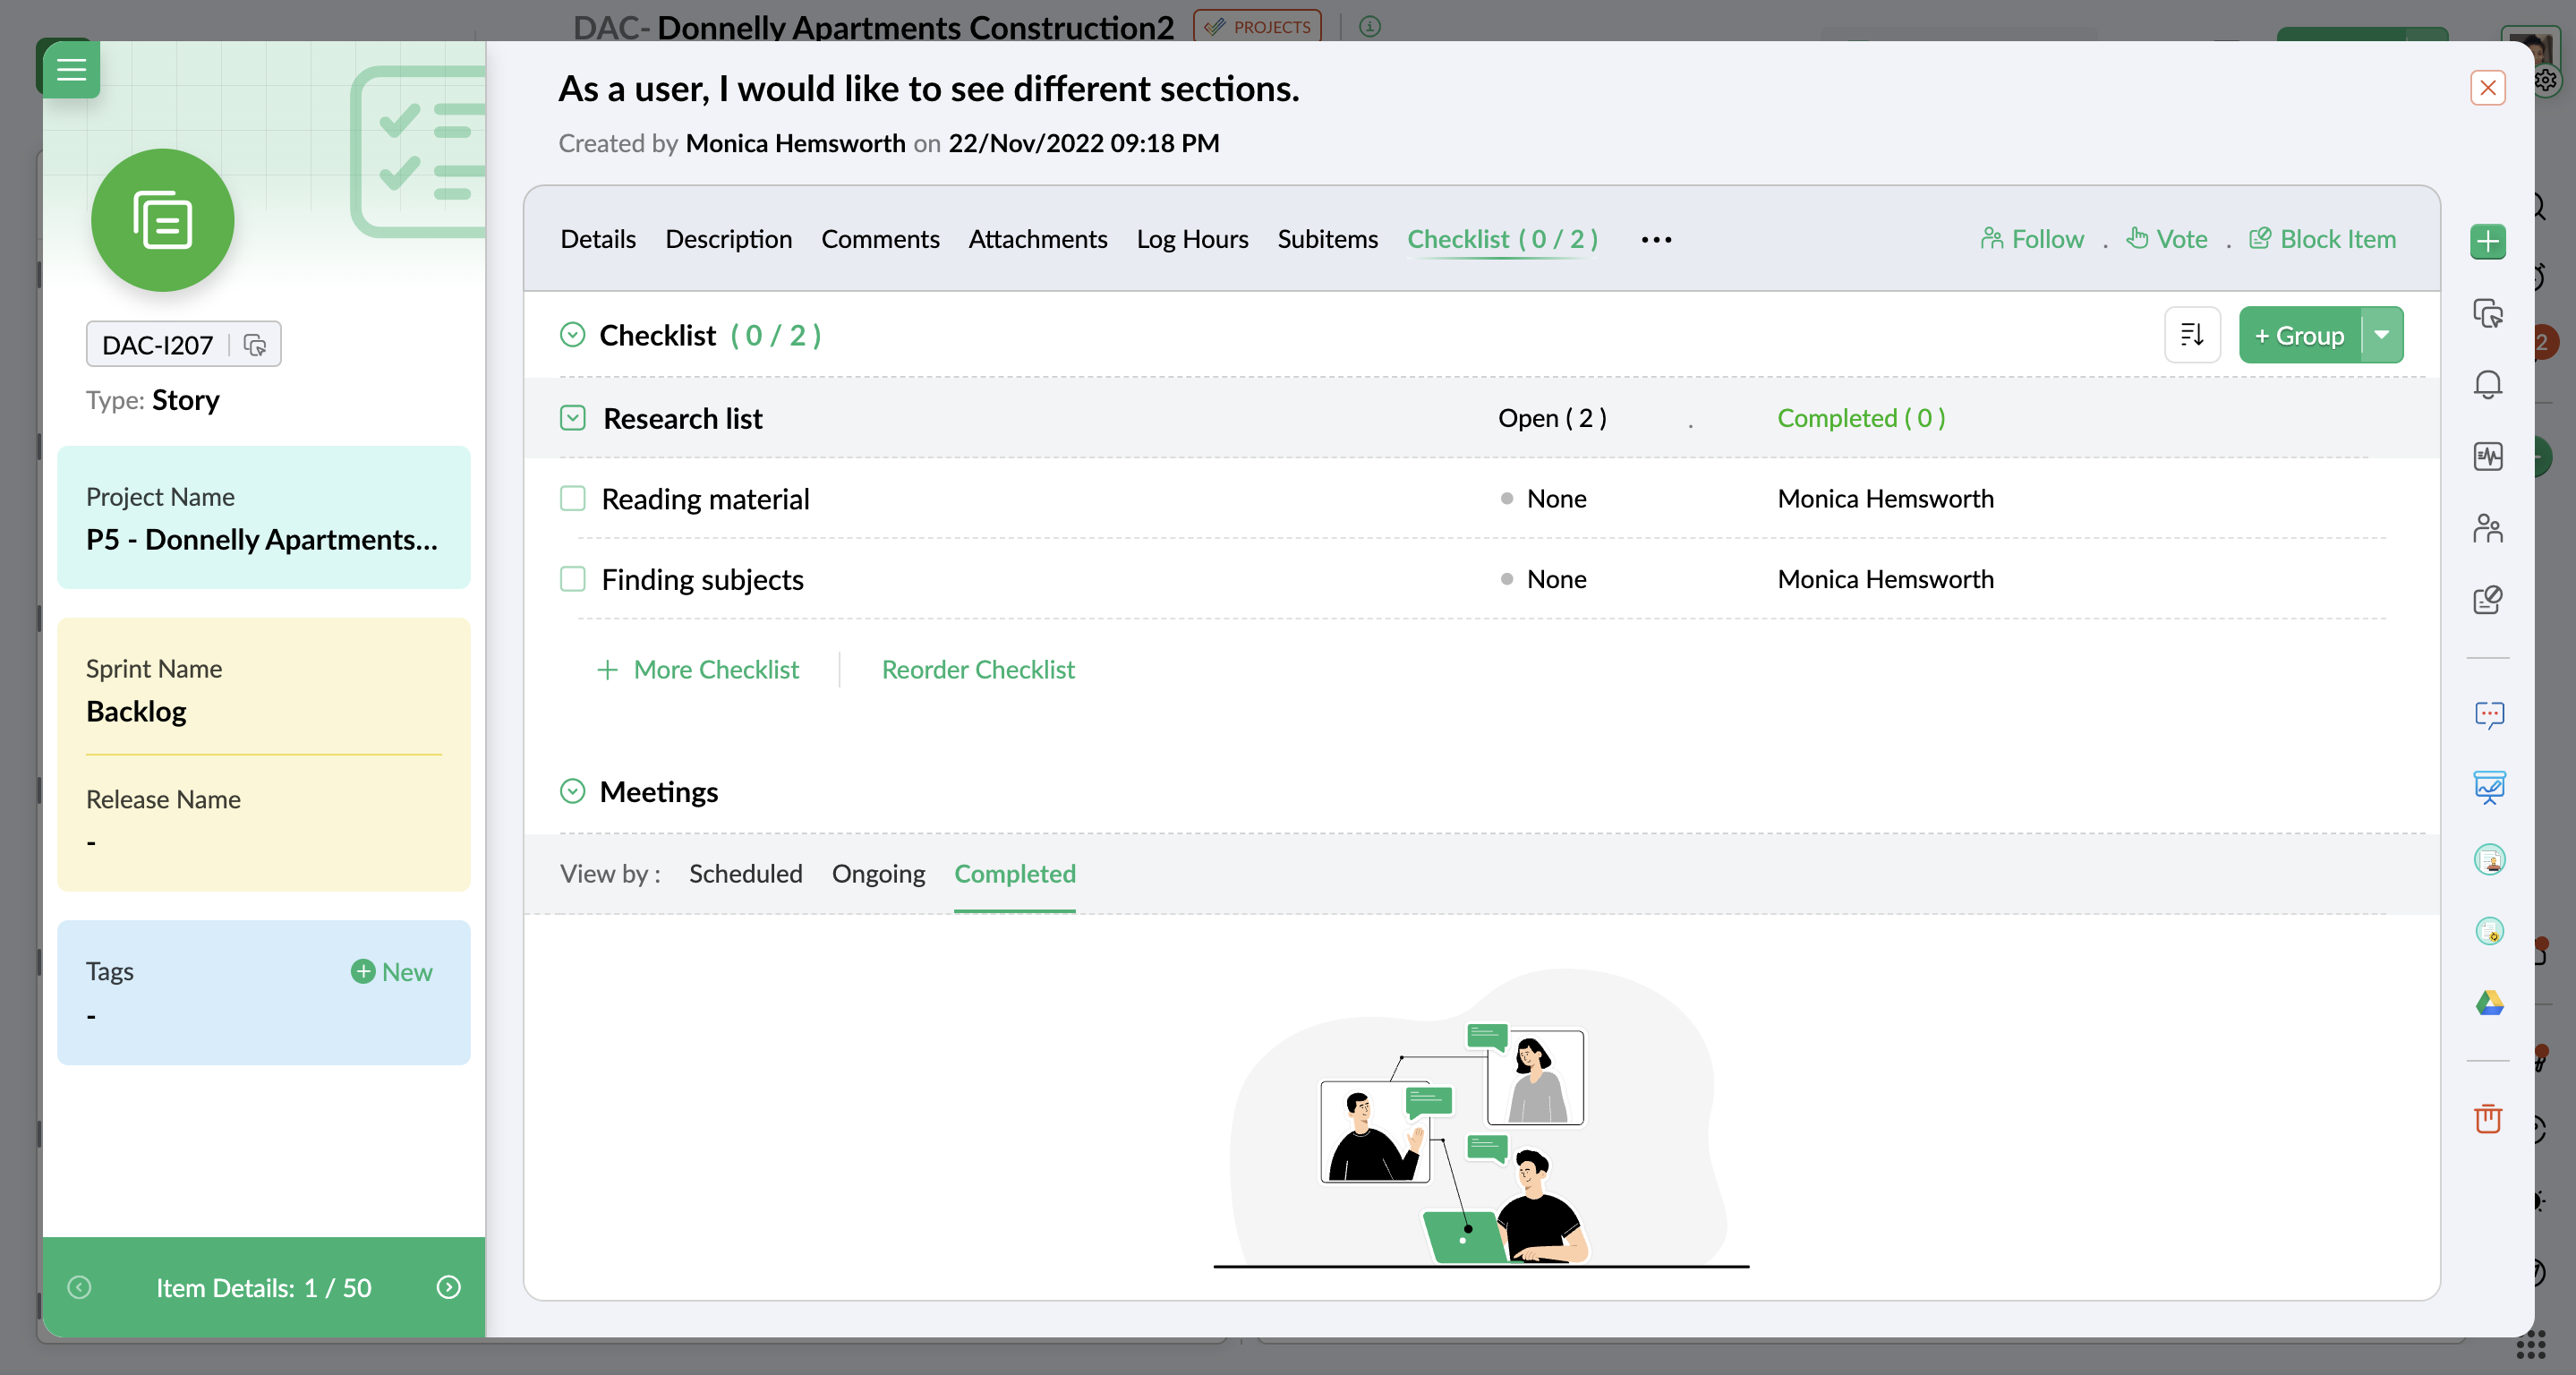Click the sort checklist icon
This screenshot has width=2576, height=1375.
2191,335
